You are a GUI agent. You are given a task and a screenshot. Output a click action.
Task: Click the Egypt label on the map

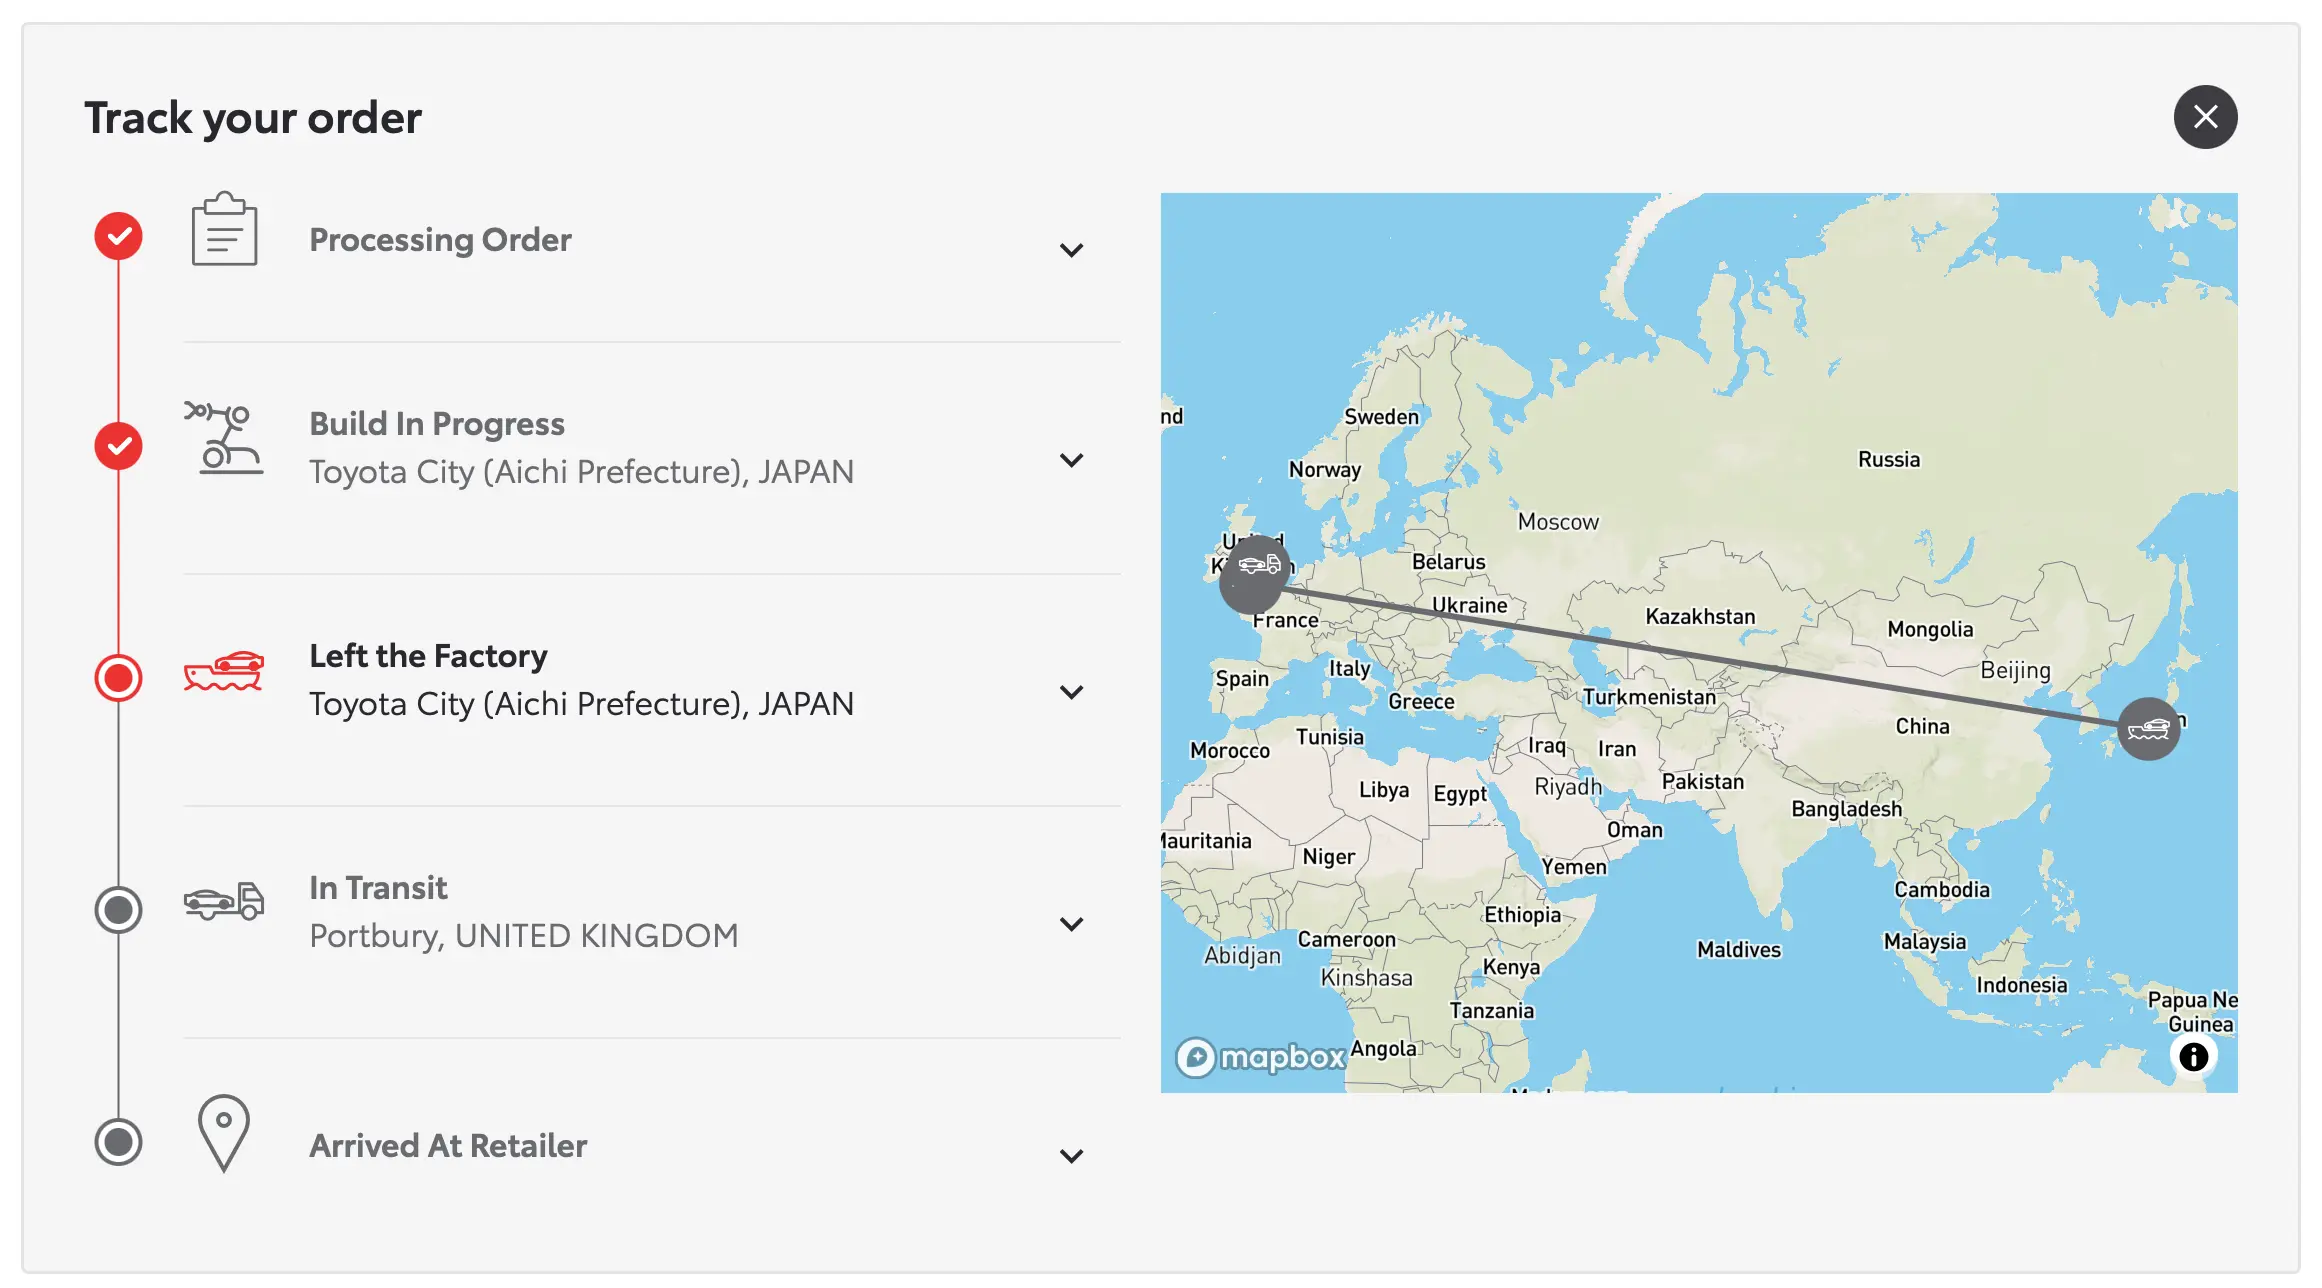1460,794
